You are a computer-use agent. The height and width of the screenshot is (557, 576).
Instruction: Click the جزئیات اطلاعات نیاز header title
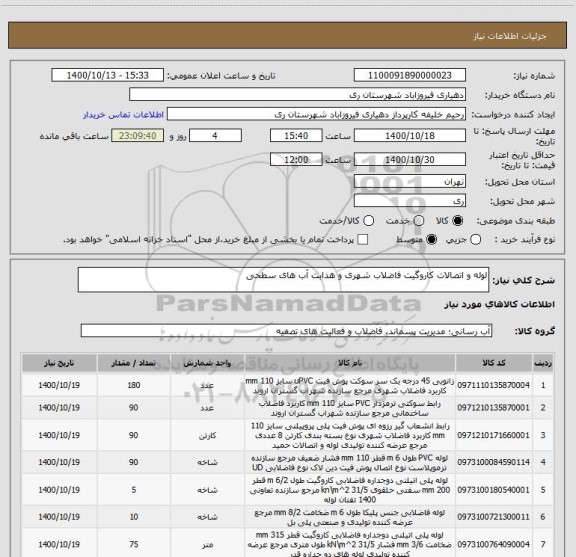coord(510,36)
